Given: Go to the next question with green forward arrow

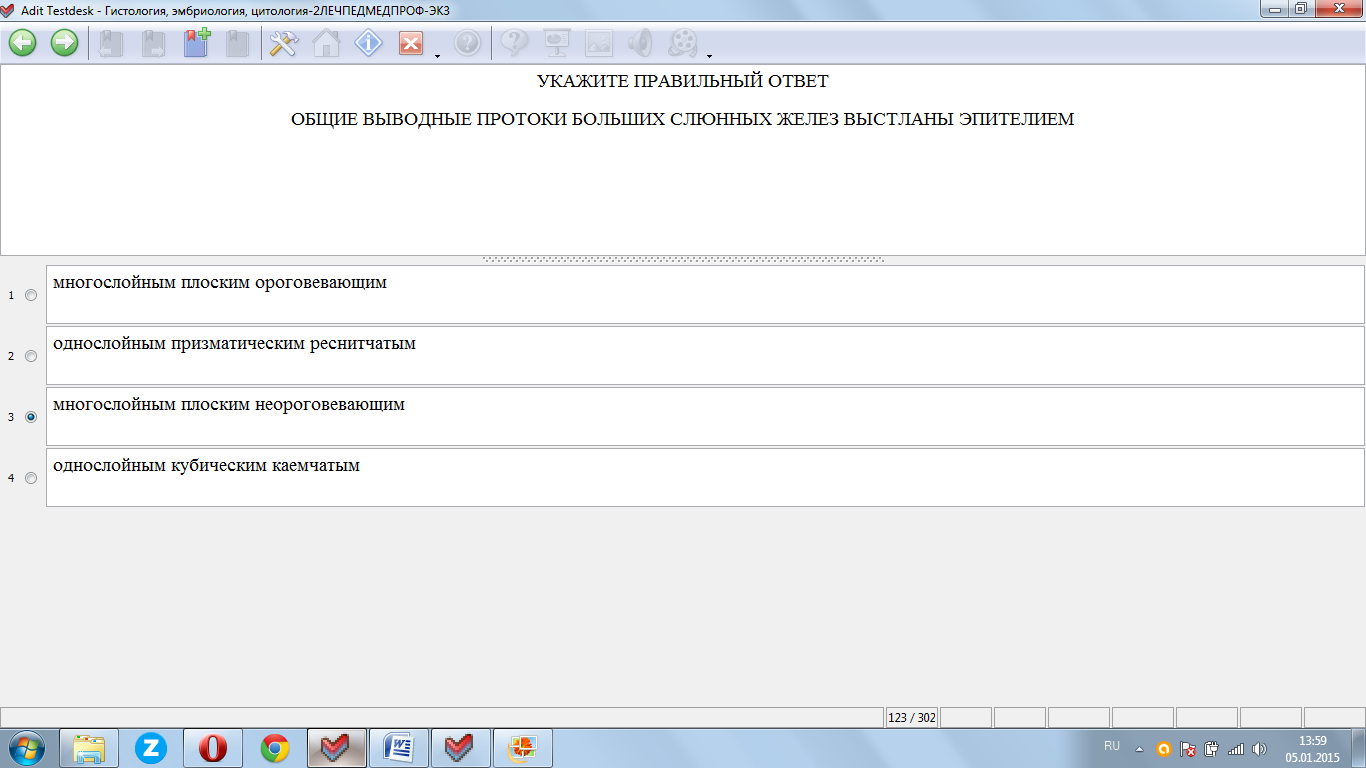Looking at the screenshot, I should pyautogui.click(x=65, y=43).
